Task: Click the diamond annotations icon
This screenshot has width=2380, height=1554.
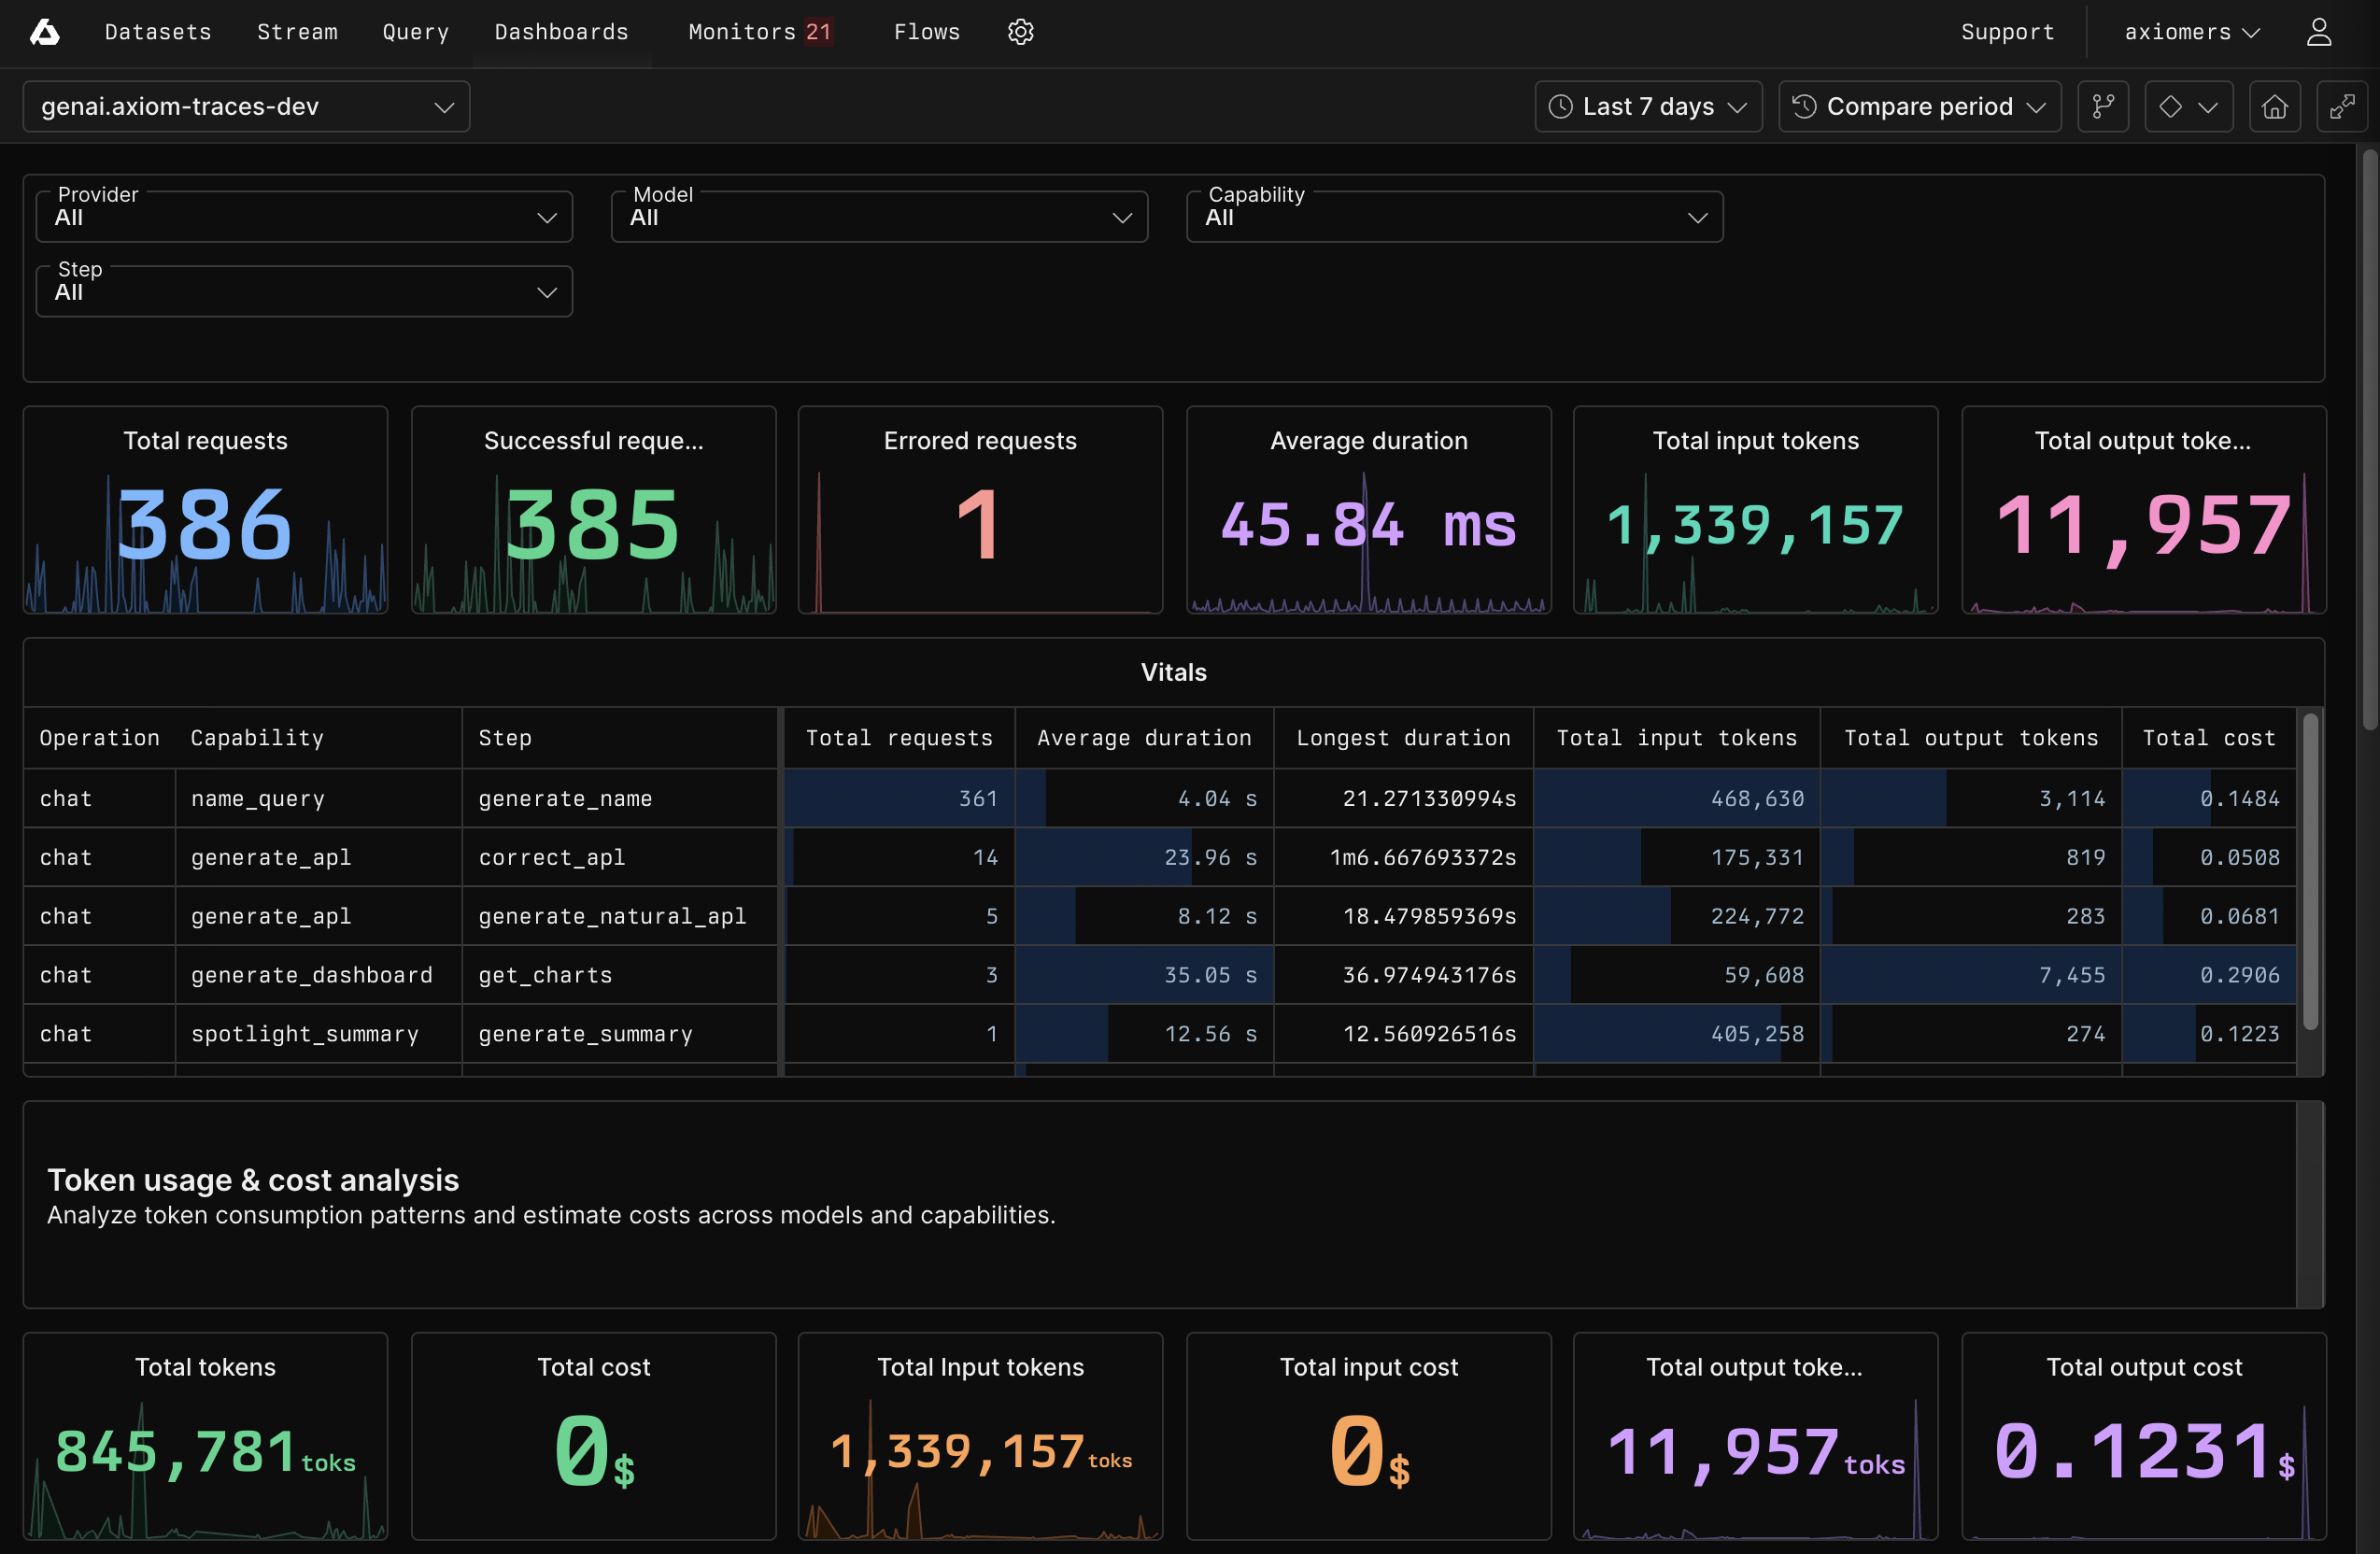Action: pyautogui.click(x=2169, y=106)
